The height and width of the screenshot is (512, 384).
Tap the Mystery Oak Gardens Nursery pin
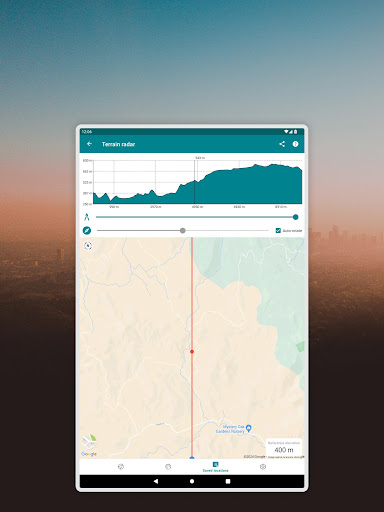tap(248, 428)
